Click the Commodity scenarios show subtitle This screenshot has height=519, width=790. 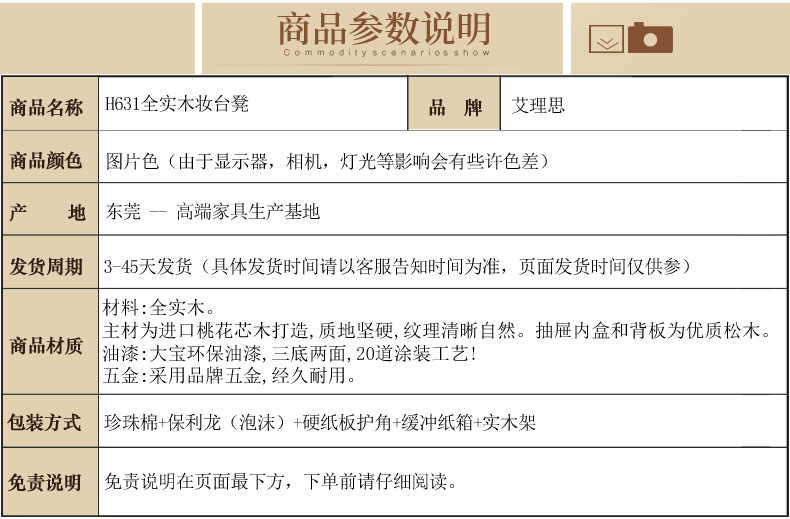pyautogui.click(x=386, y=52)
